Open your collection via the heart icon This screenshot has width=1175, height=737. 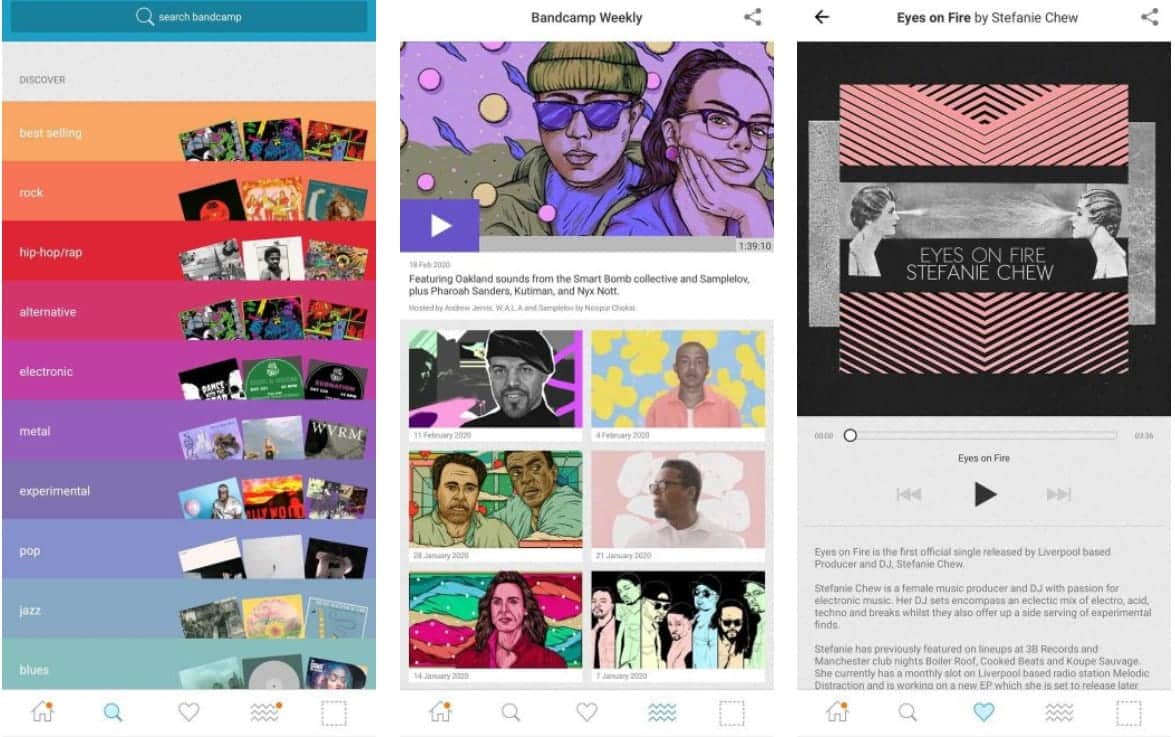coord(187,712)
